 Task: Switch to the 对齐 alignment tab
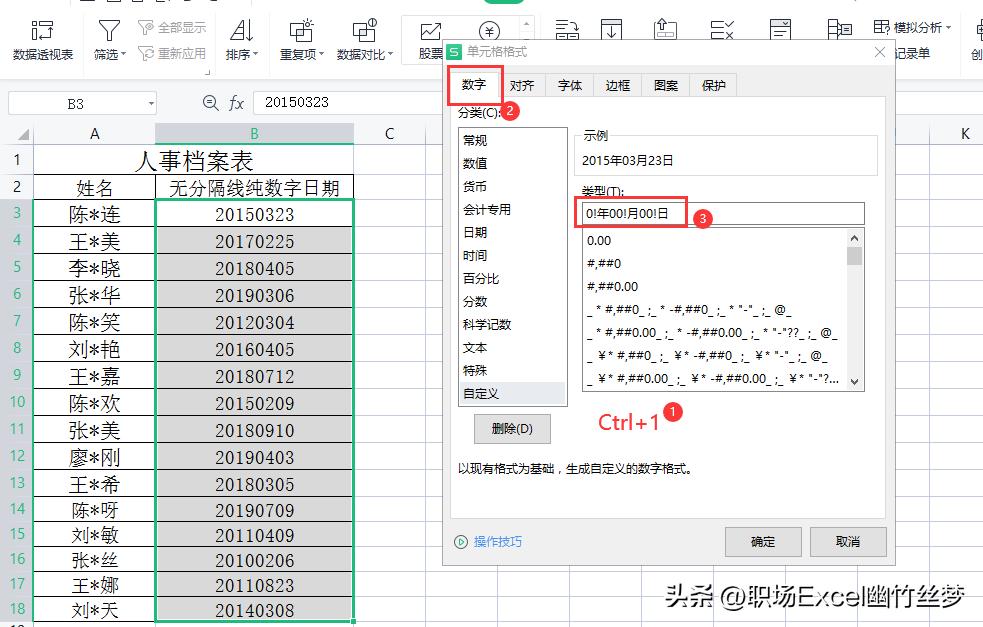point(524,85)
